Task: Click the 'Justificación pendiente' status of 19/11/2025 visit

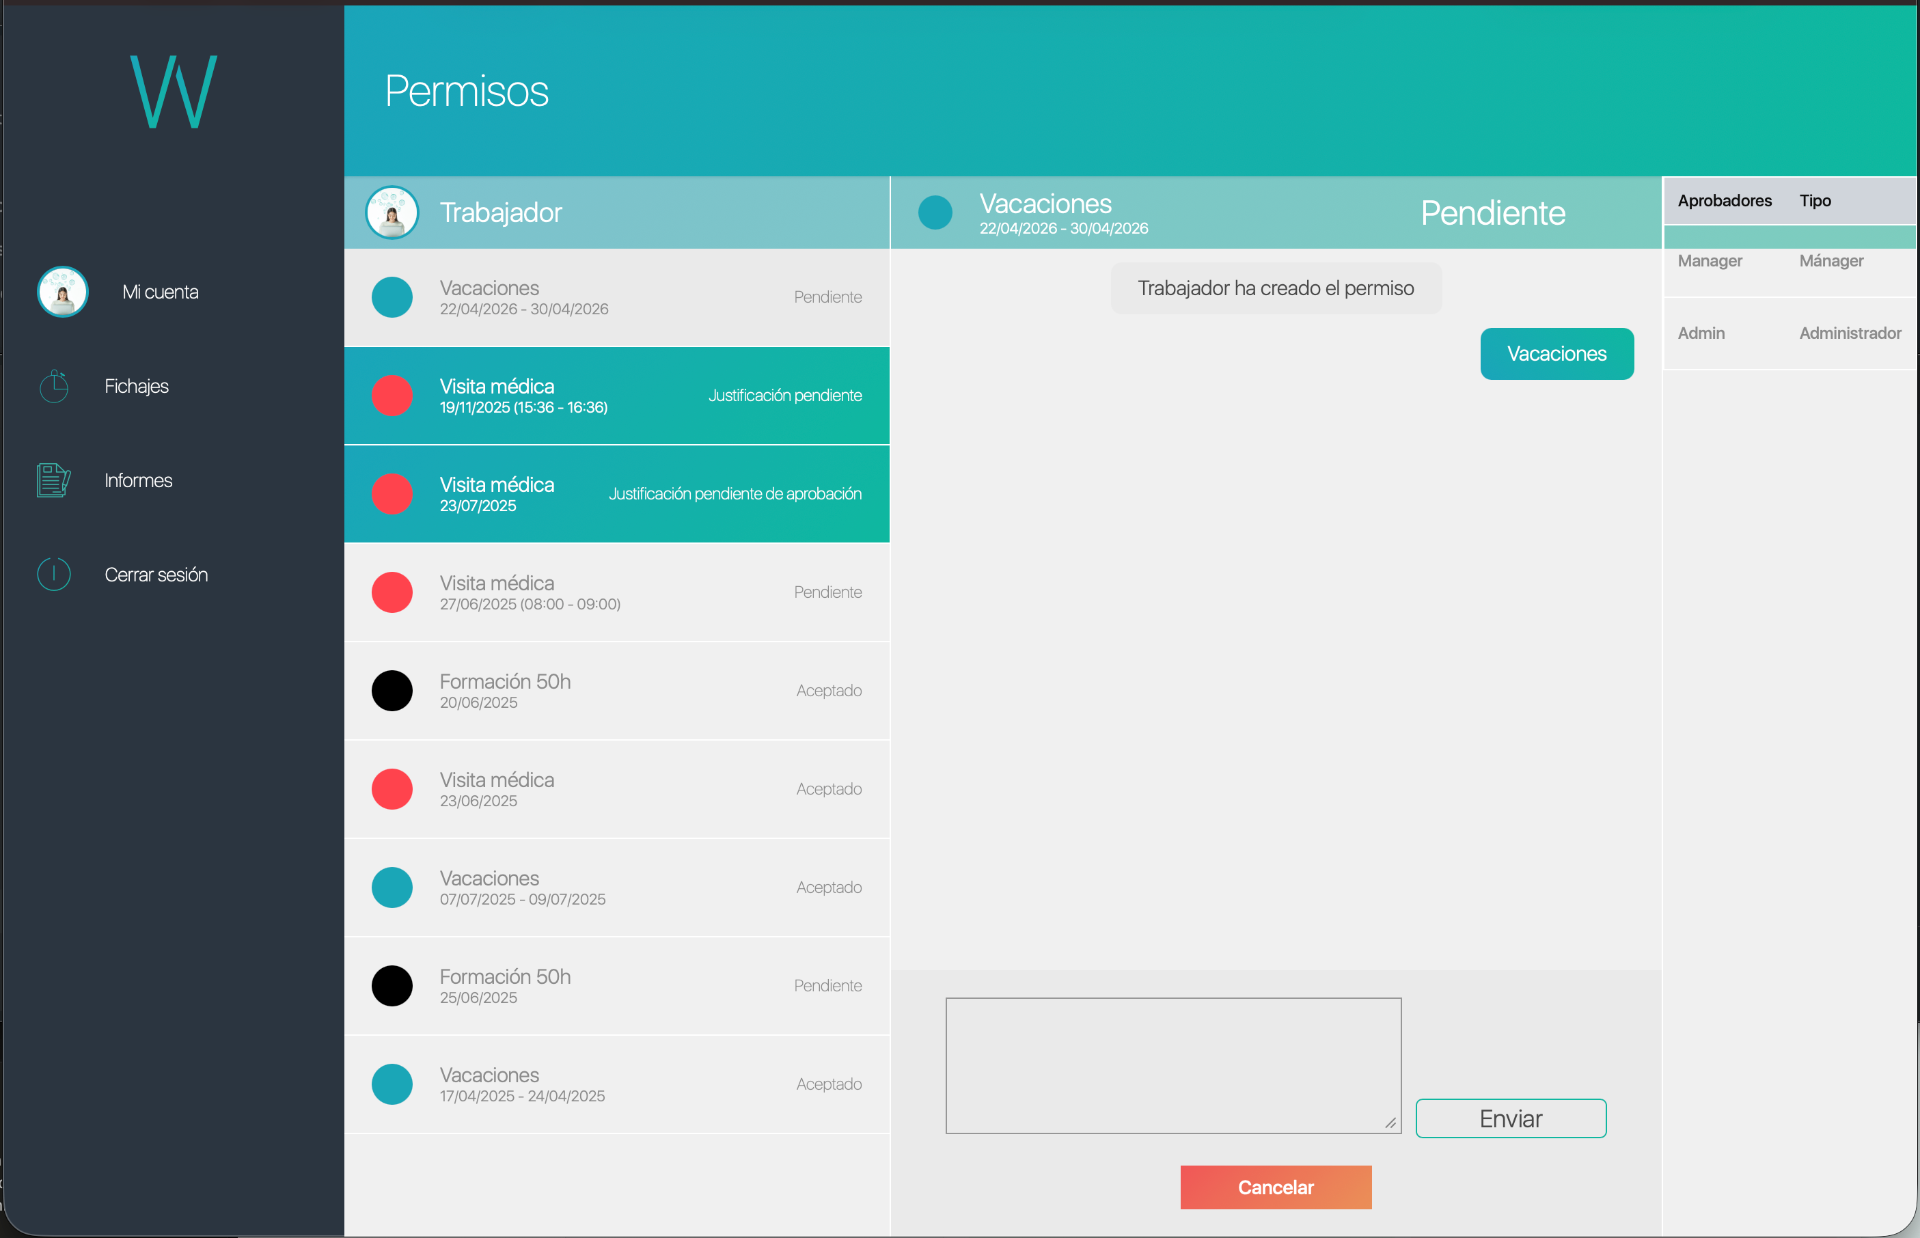Action: 785,396
